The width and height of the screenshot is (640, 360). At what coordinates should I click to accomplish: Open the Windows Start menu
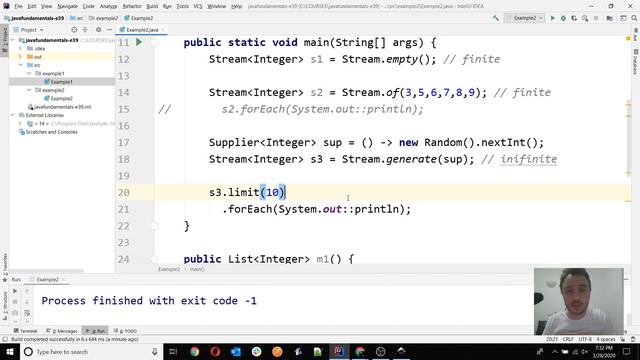point(9,351)
